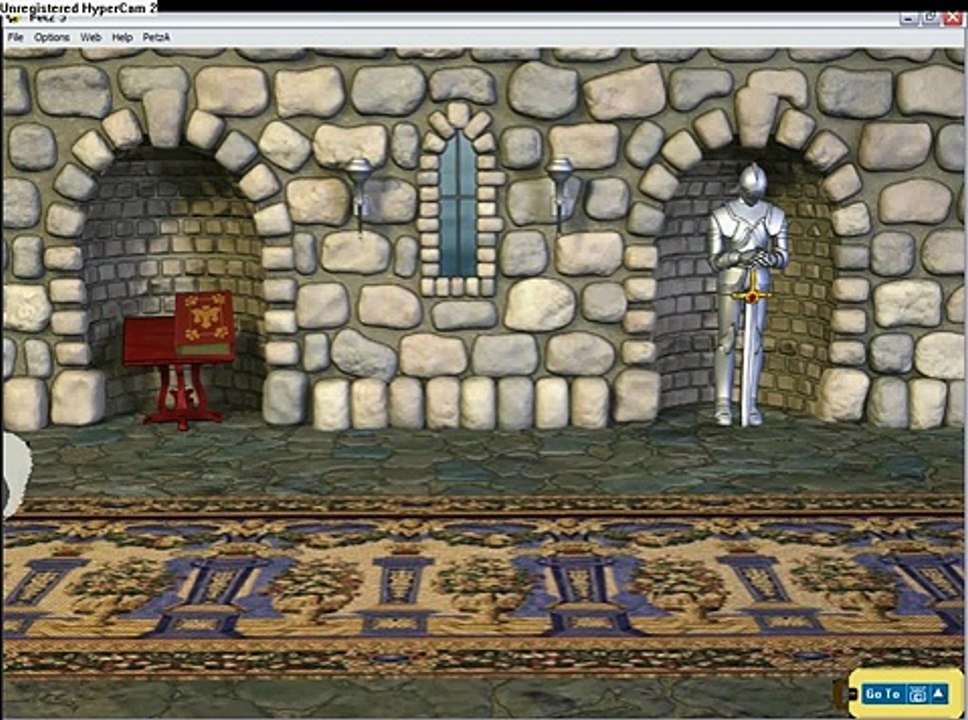The height and width of the screenshot is (720, 968).
Task: Close the Petz window
Action: (954, 19)
